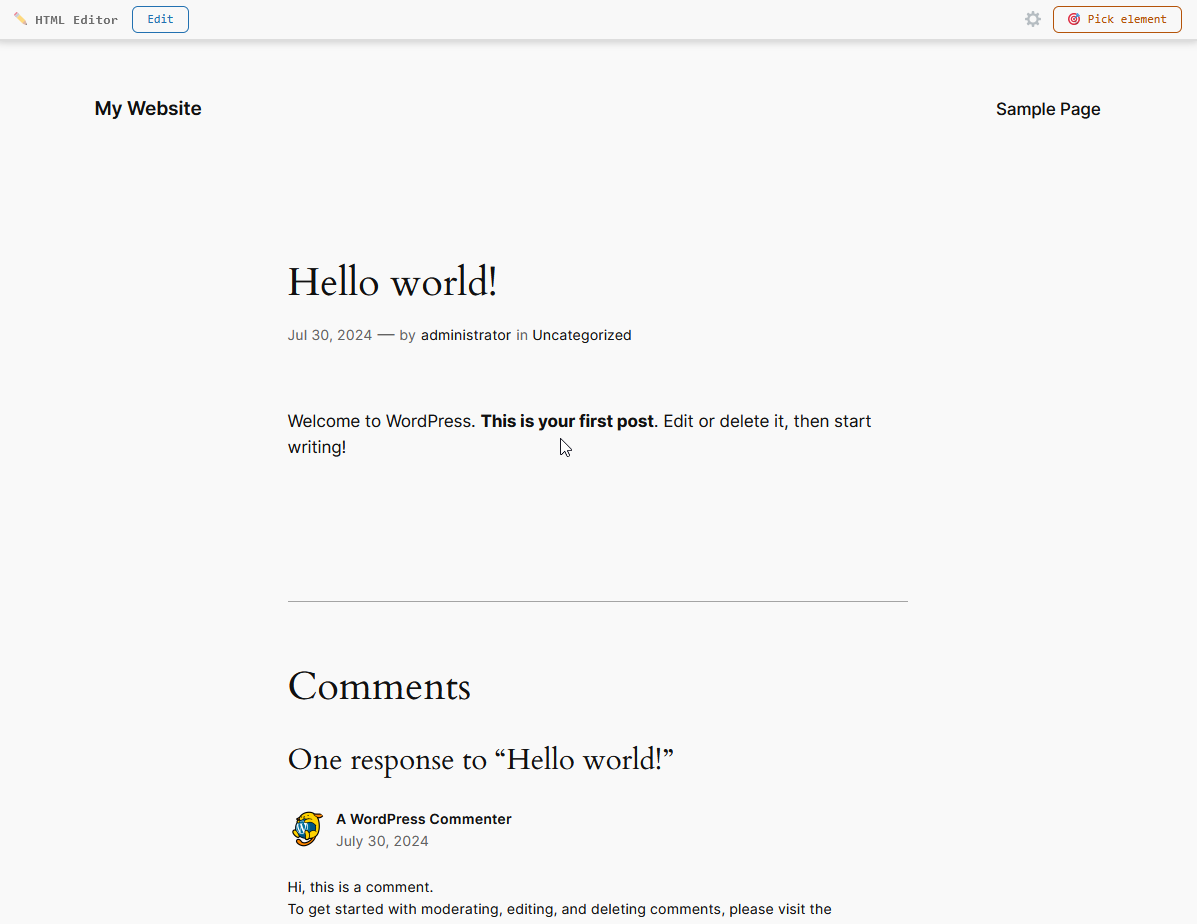Click the One response to "Hello world!" heading

[480, 760]
